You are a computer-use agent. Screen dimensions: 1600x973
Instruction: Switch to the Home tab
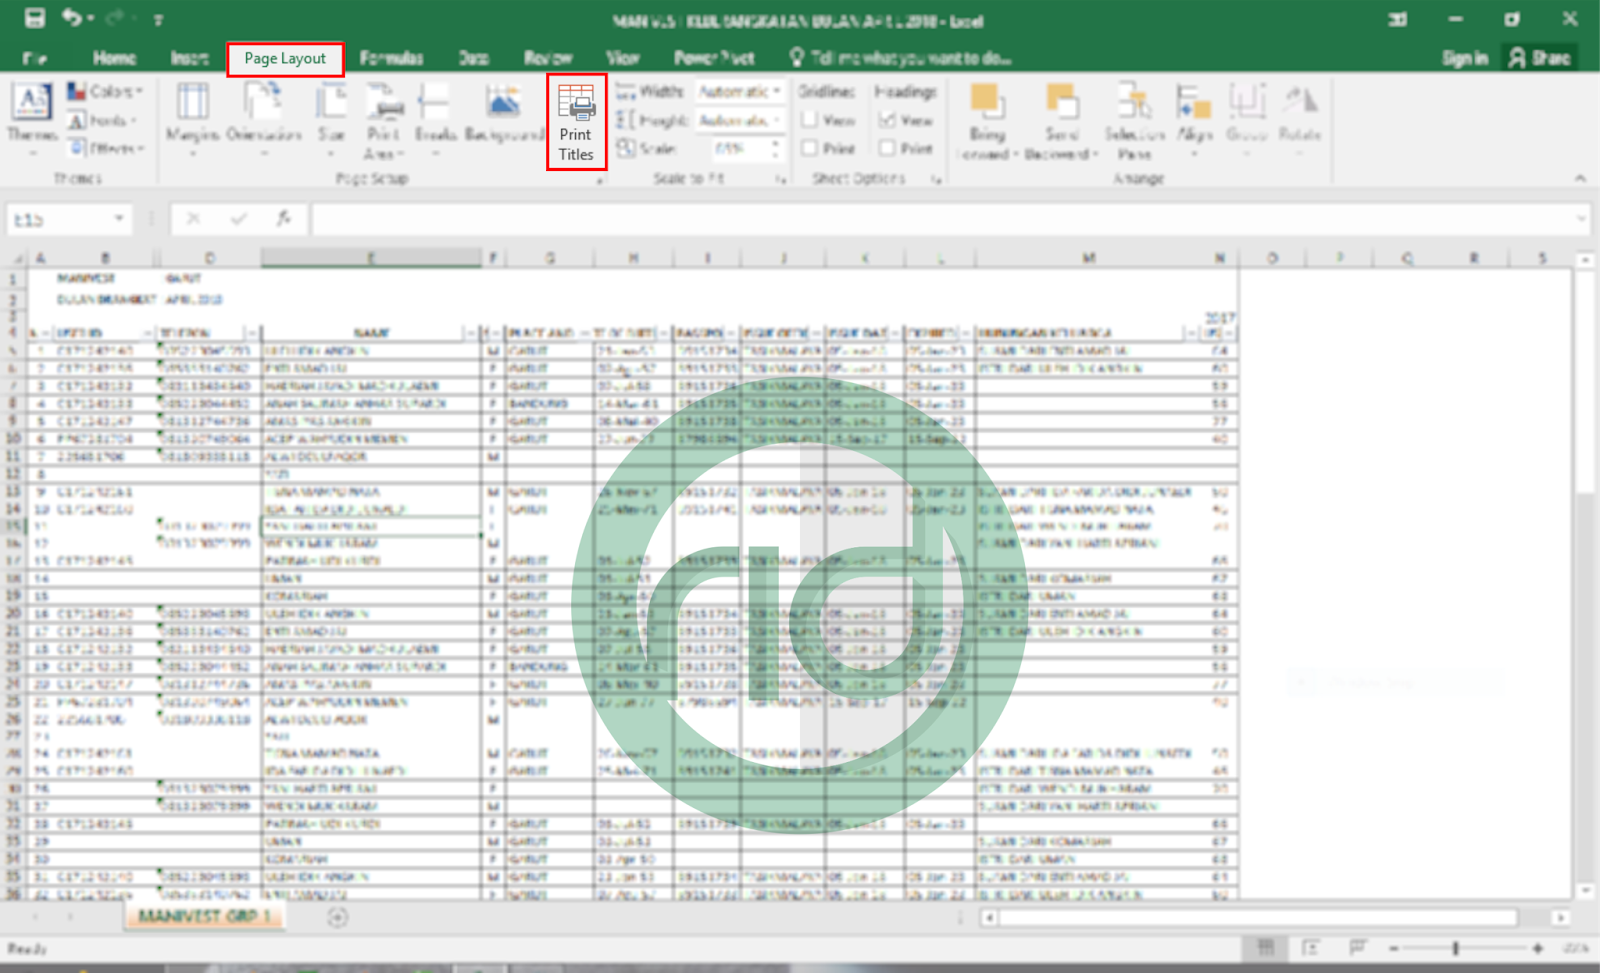(114, 58)
